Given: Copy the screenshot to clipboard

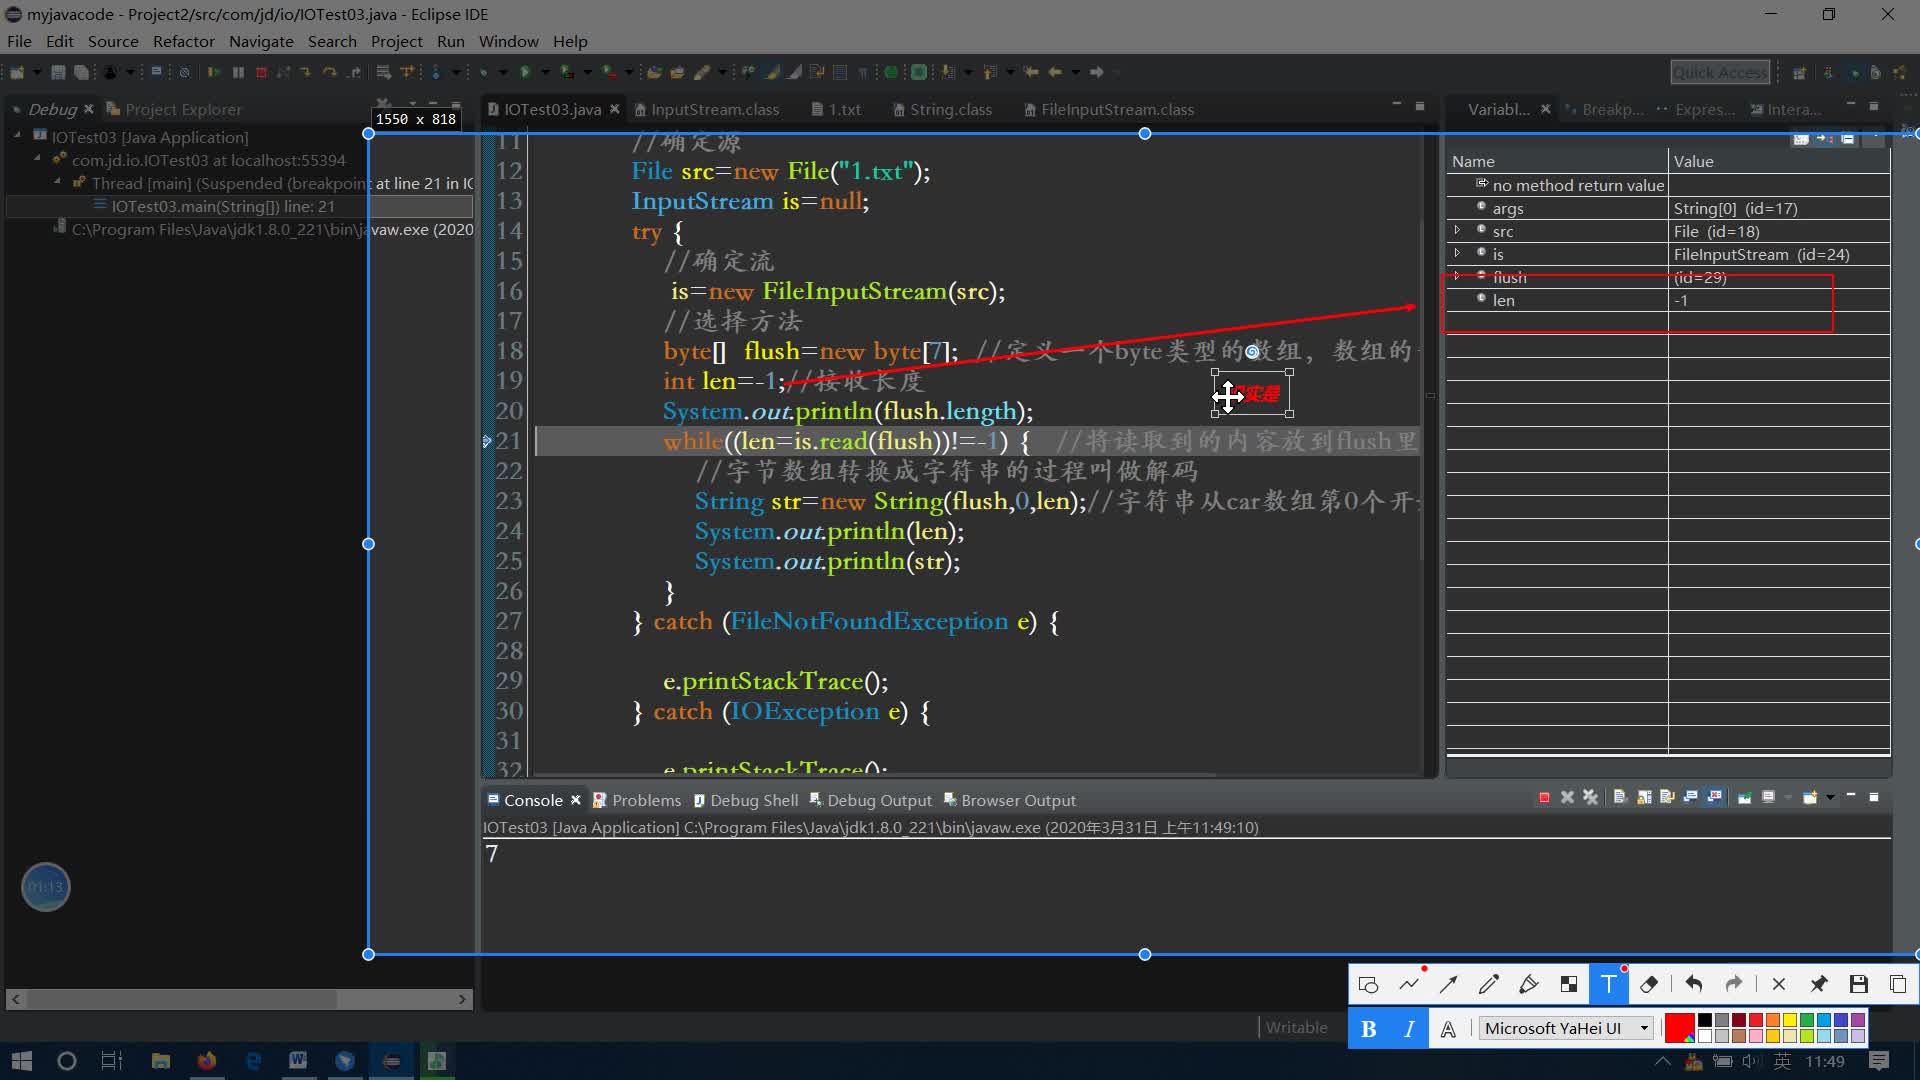Looking at the screenshot, I should coord(1898,985).
